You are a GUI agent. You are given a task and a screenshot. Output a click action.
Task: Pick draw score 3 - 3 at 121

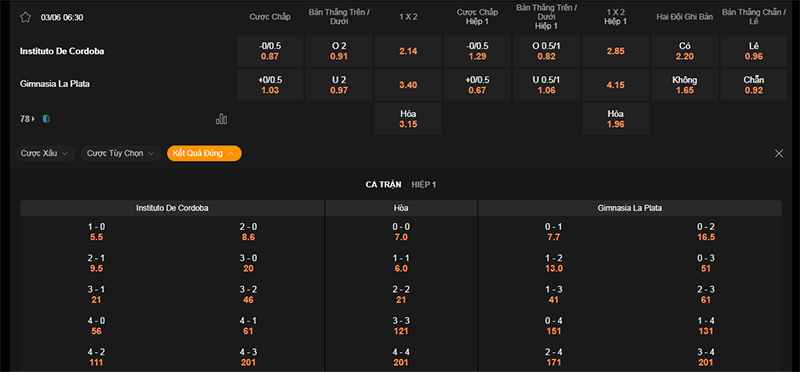point(401,326)
